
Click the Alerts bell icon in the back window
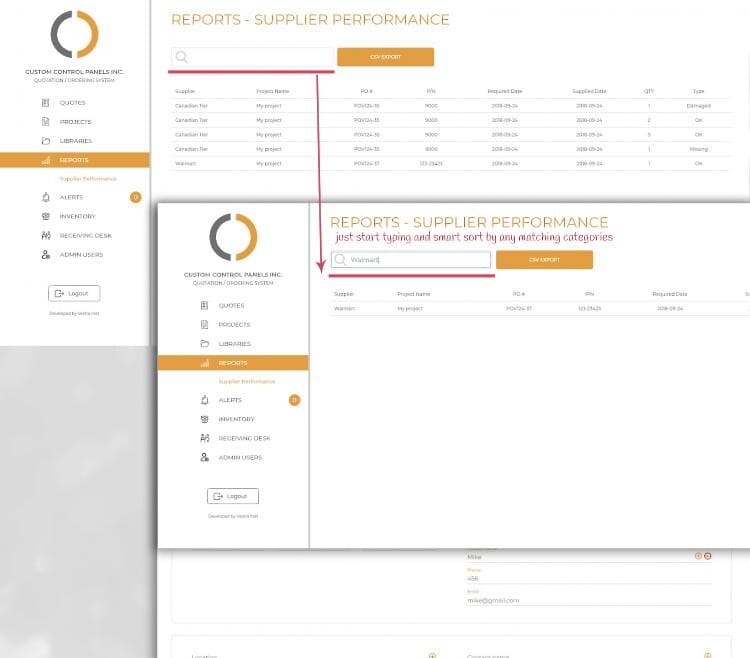(x=46, y=197)
